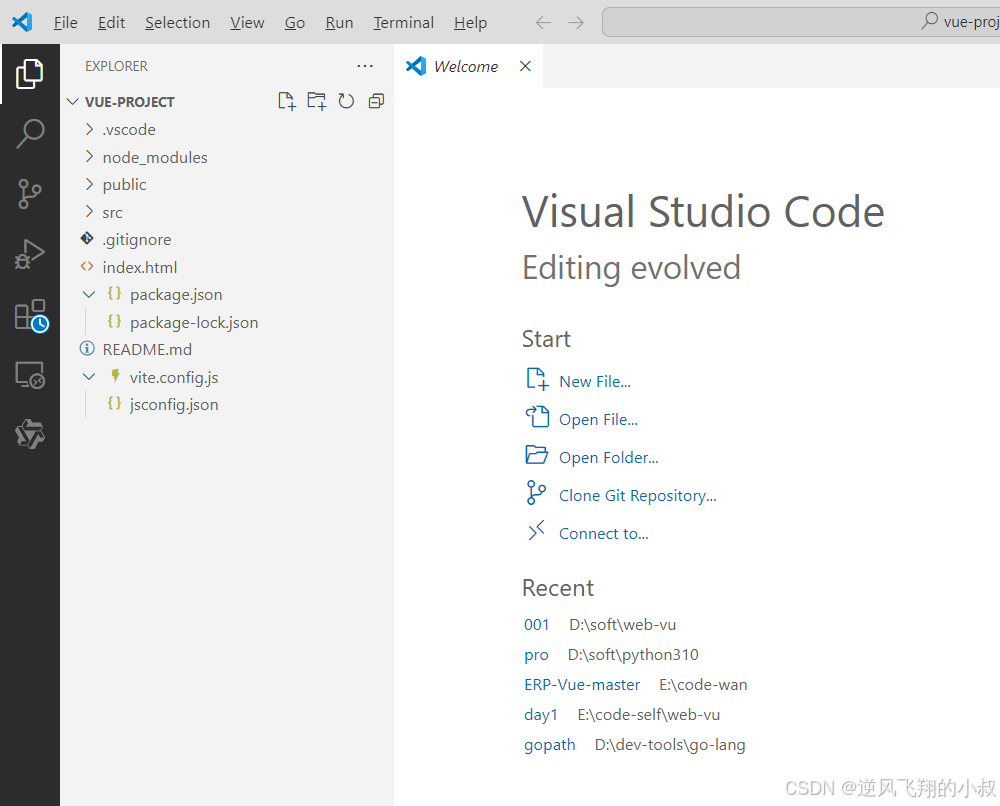Open the Run menu
Image resolution: width=1000 pixels, height=806 pixels.
click(x=339, y=23)
